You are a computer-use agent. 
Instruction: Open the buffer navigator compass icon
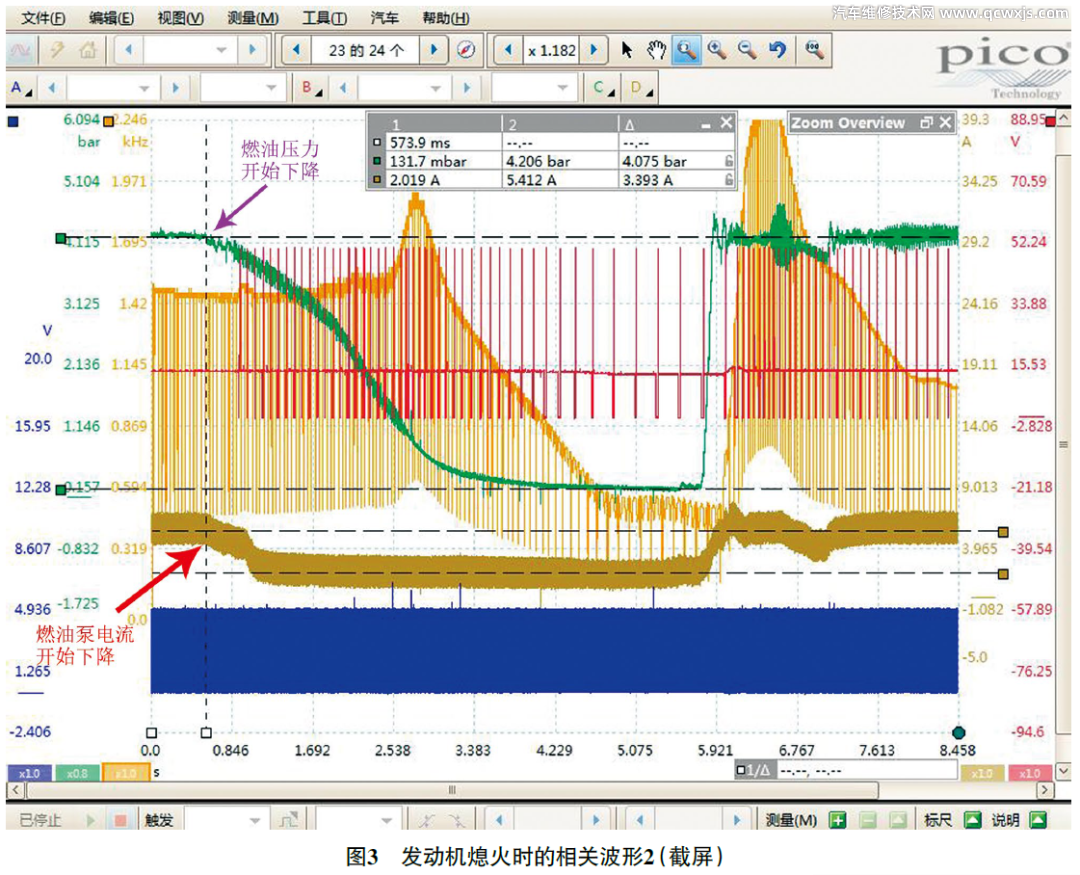click(x=465, y=50)
